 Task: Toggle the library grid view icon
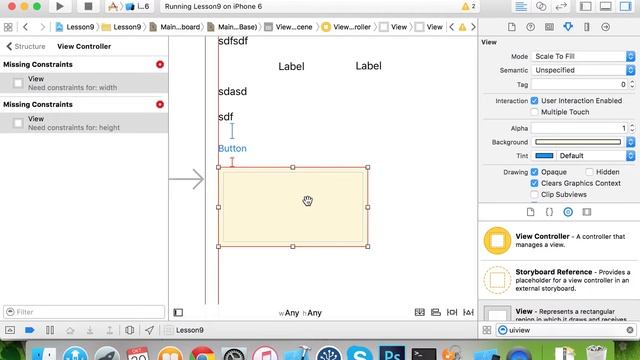click(487, 330)
